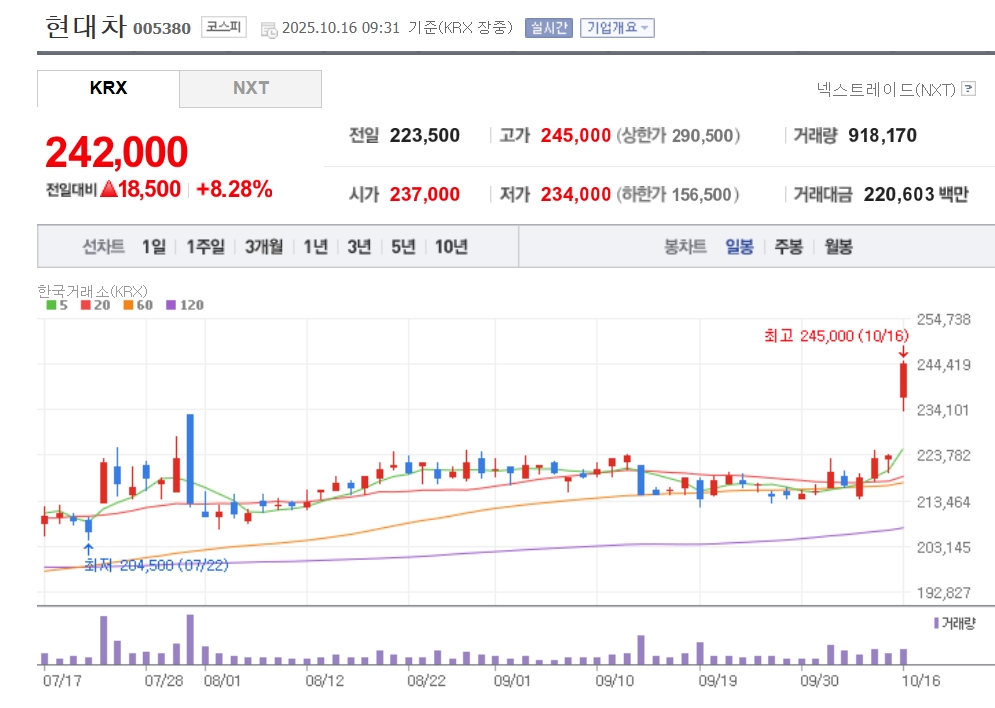Viewport: 995px width, 708px height.
Task: Select the 1년 line chart period
Action: [x=315, y=246]
